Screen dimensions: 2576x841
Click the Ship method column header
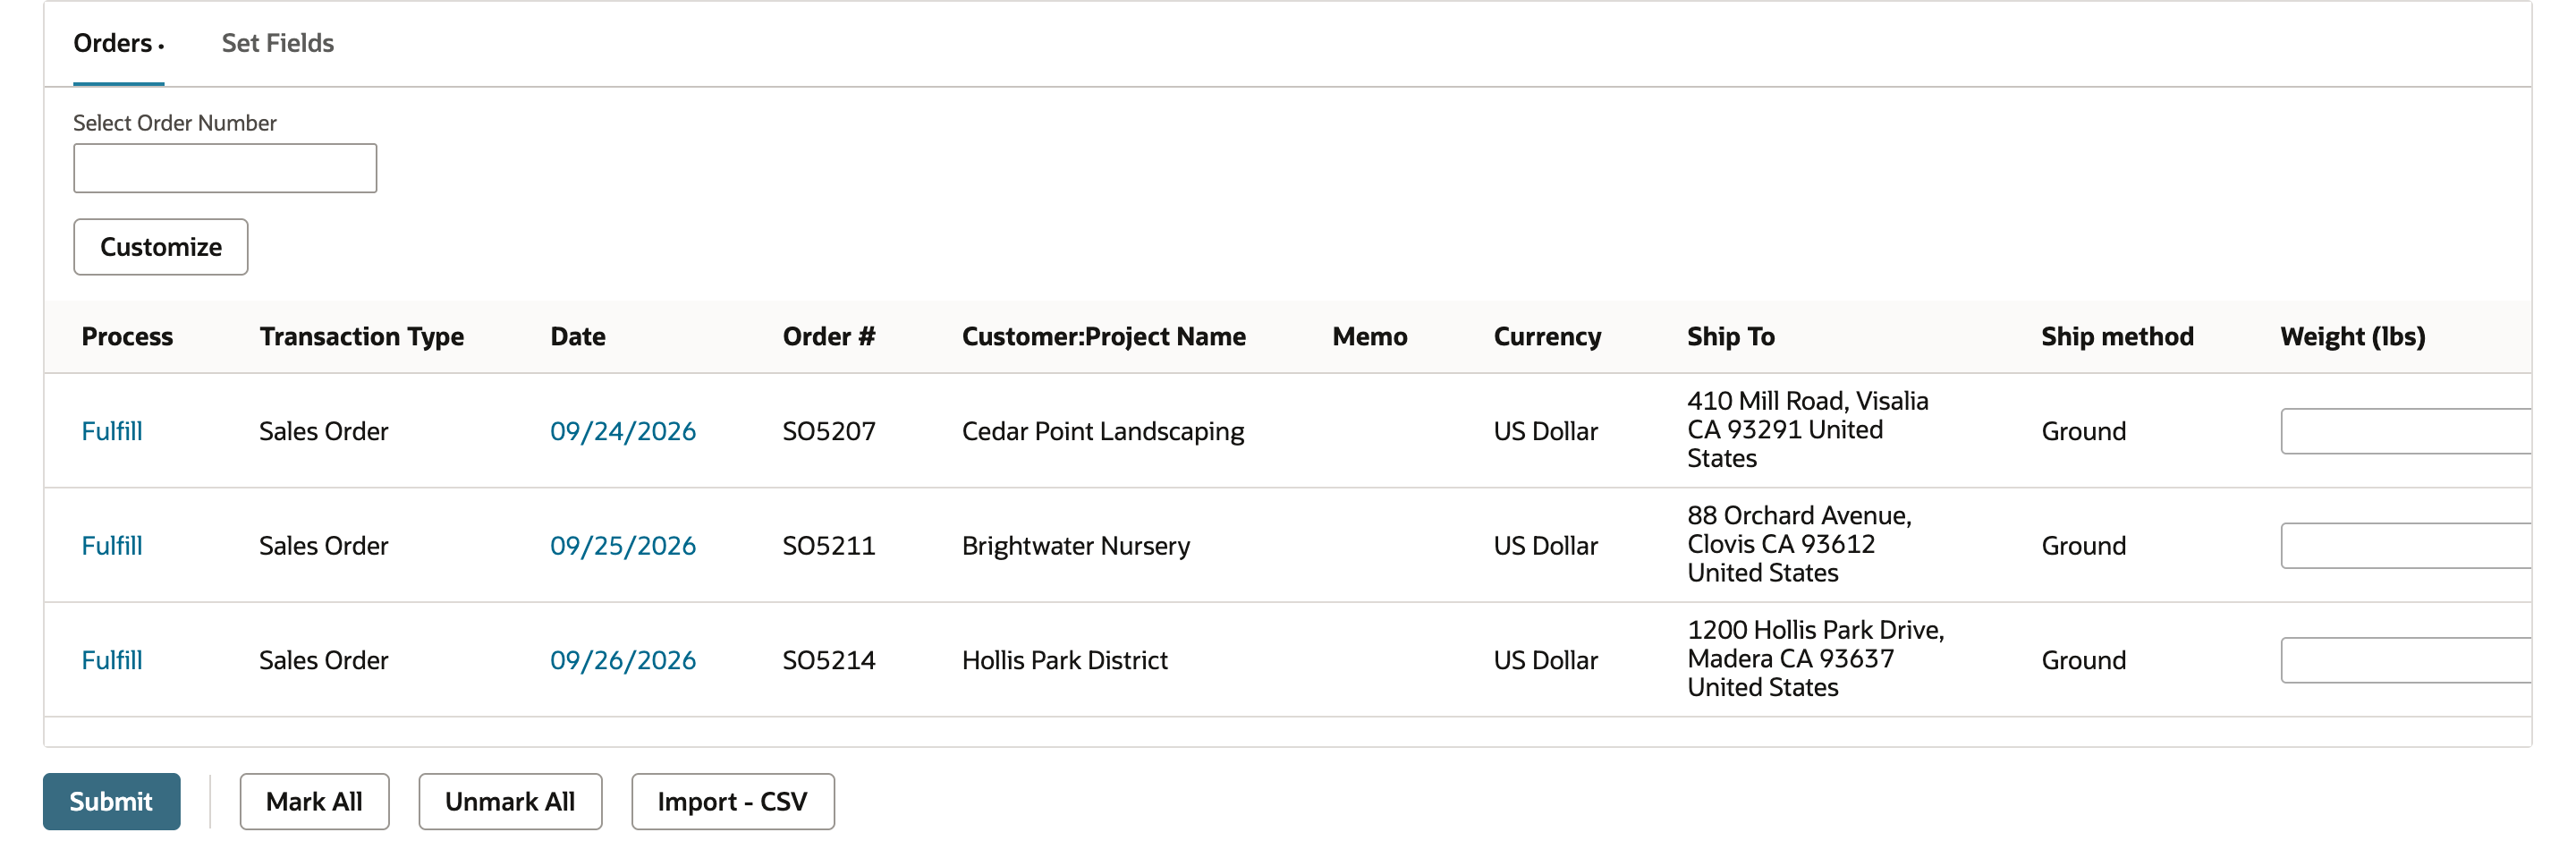(x=2118, y=337)
